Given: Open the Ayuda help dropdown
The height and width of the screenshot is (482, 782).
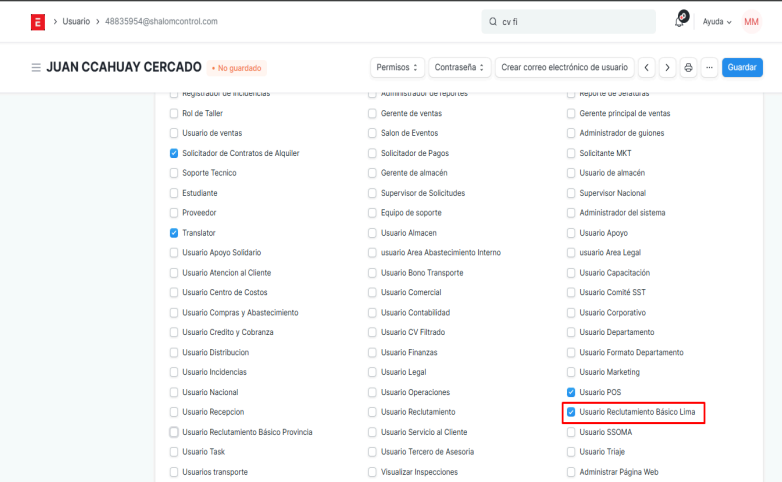Looking at the screenshot, I should pyautogui.click(x=717, y=21).
